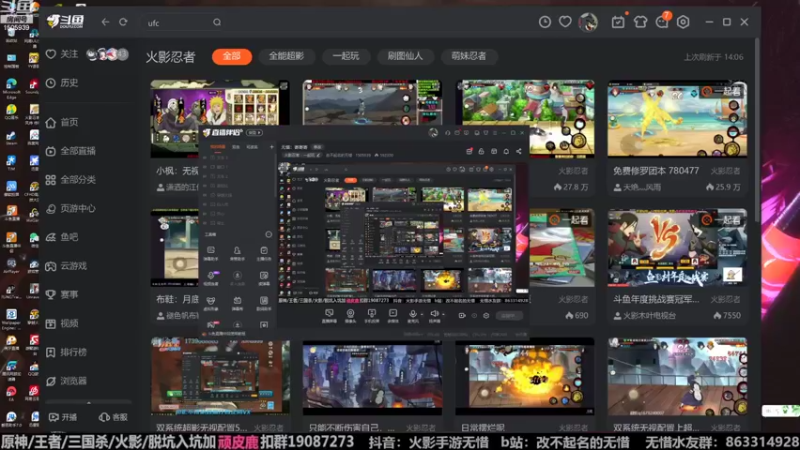Click the Douyu page vertical scrollbar

click(x=756, y=130)
